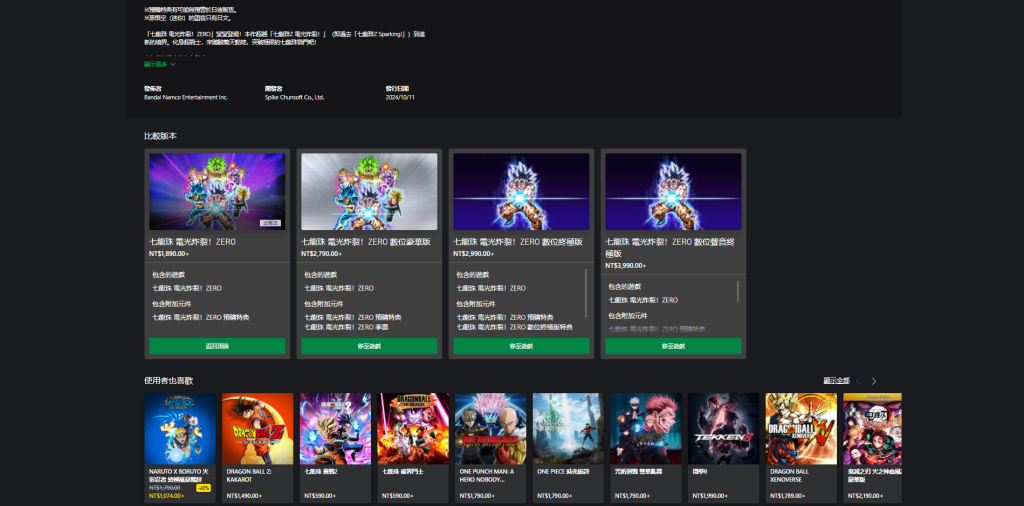Click the price NT$3,990.00+
This screenshot has height=506, width=1024.
click(x=625, y=266)
